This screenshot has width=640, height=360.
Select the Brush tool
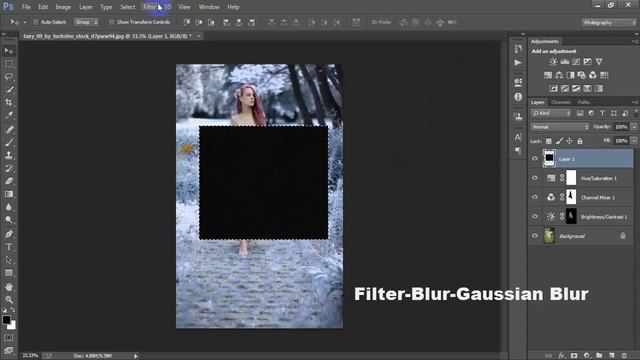coord(9,142)
